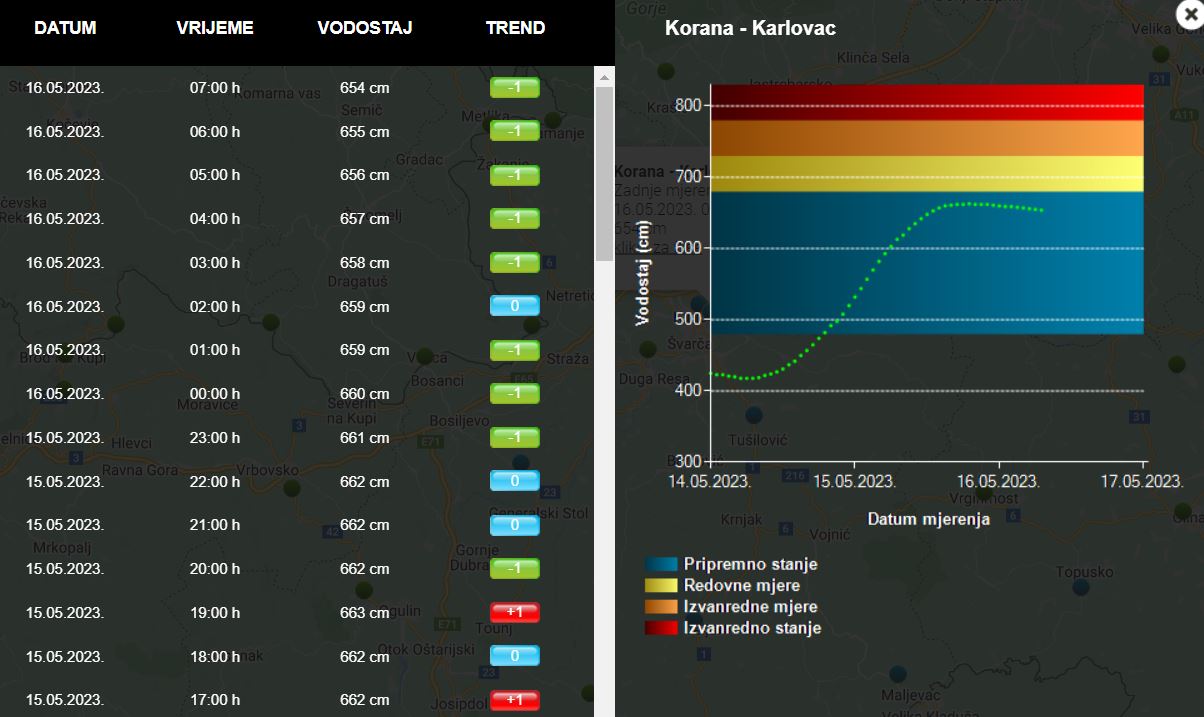Click the -1 trend badge at 23:00 h

pyautogui.click(x=514, y=437)
